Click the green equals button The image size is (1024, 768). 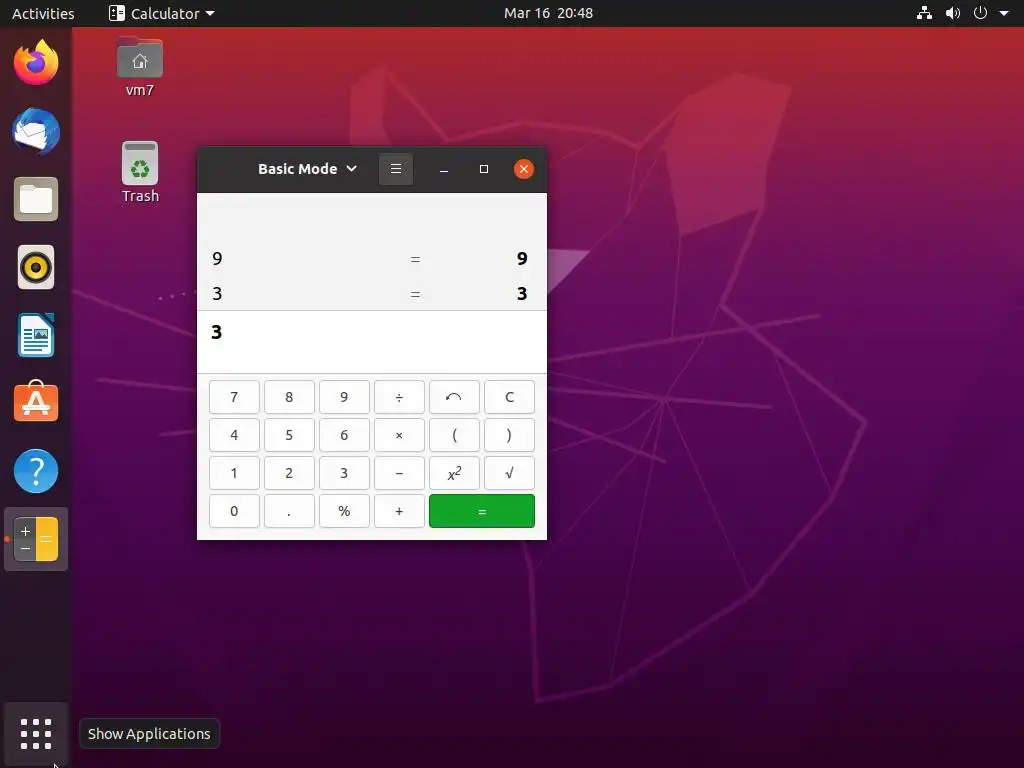(482, 511)
